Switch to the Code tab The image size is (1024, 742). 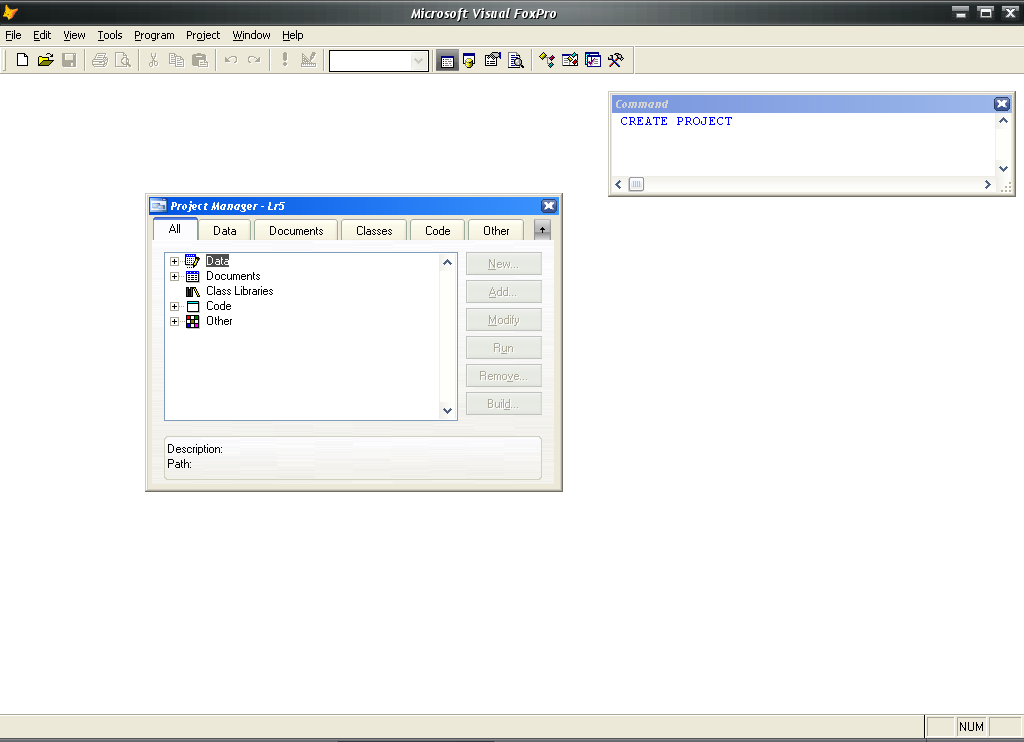438,231
